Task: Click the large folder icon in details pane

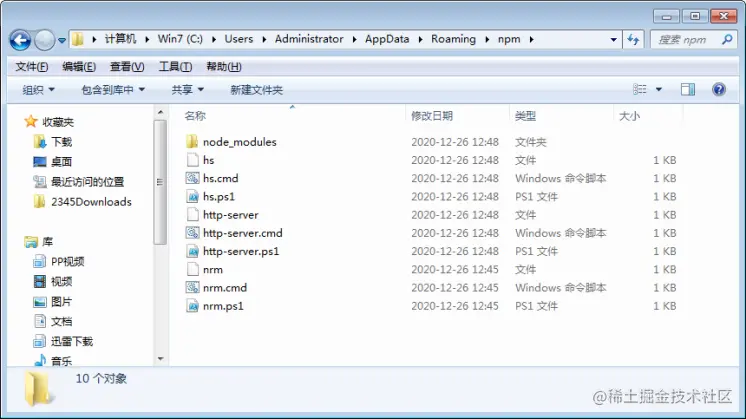Action: (38, 389)
